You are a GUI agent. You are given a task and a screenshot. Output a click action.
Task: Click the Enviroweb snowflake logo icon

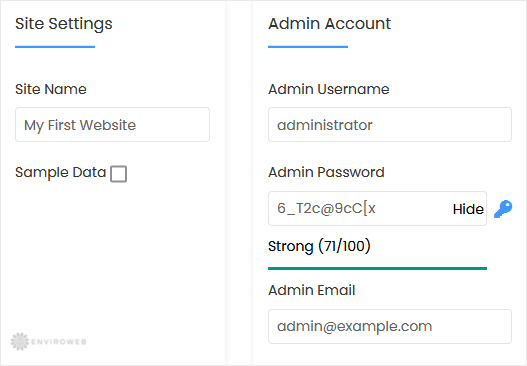[x=19, y=341]
